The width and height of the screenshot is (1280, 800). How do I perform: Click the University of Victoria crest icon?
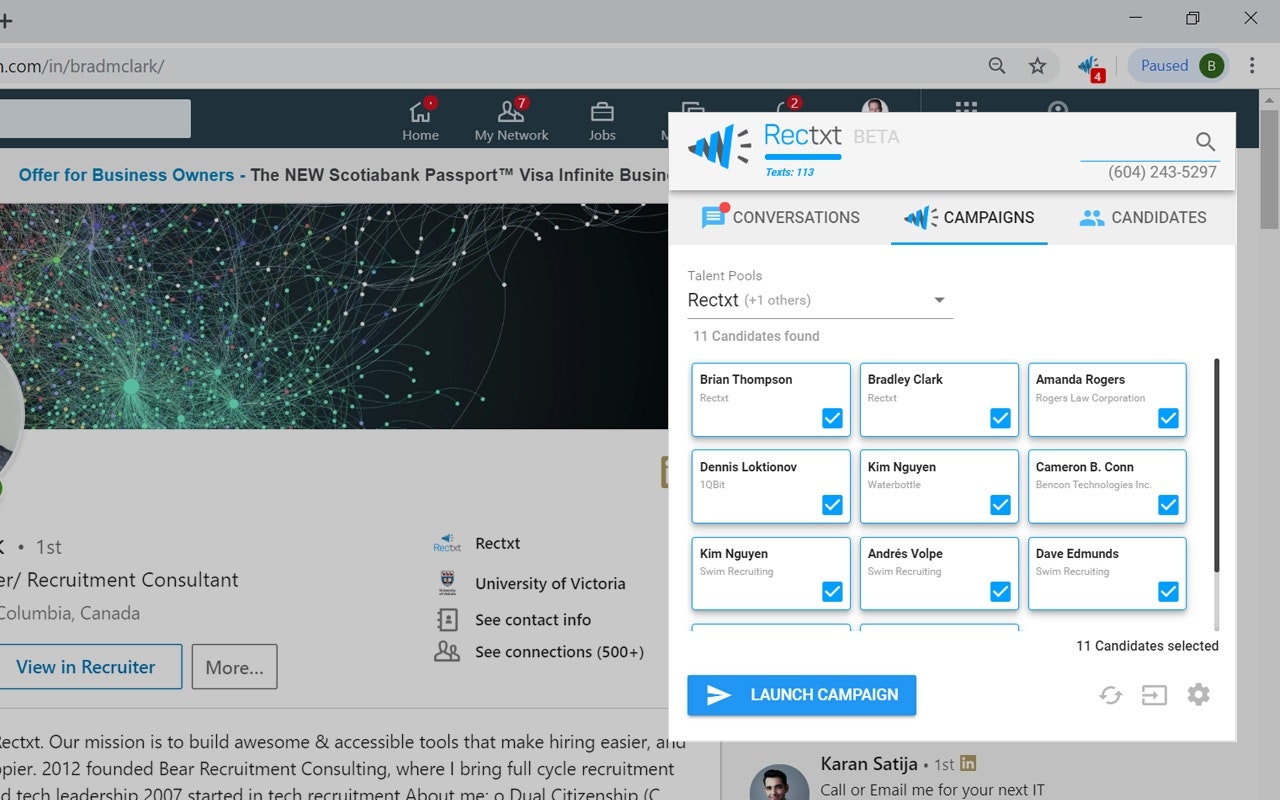tap(447, 583)
